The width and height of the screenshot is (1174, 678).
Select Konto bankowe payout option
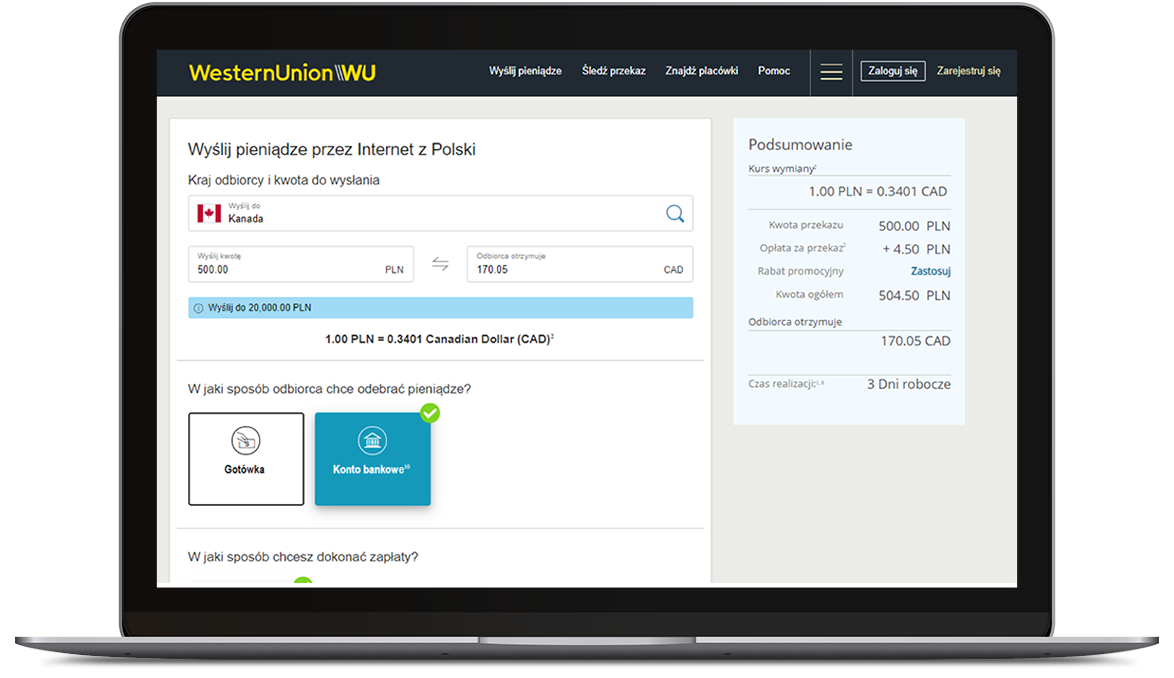click(x=372, y=459)
